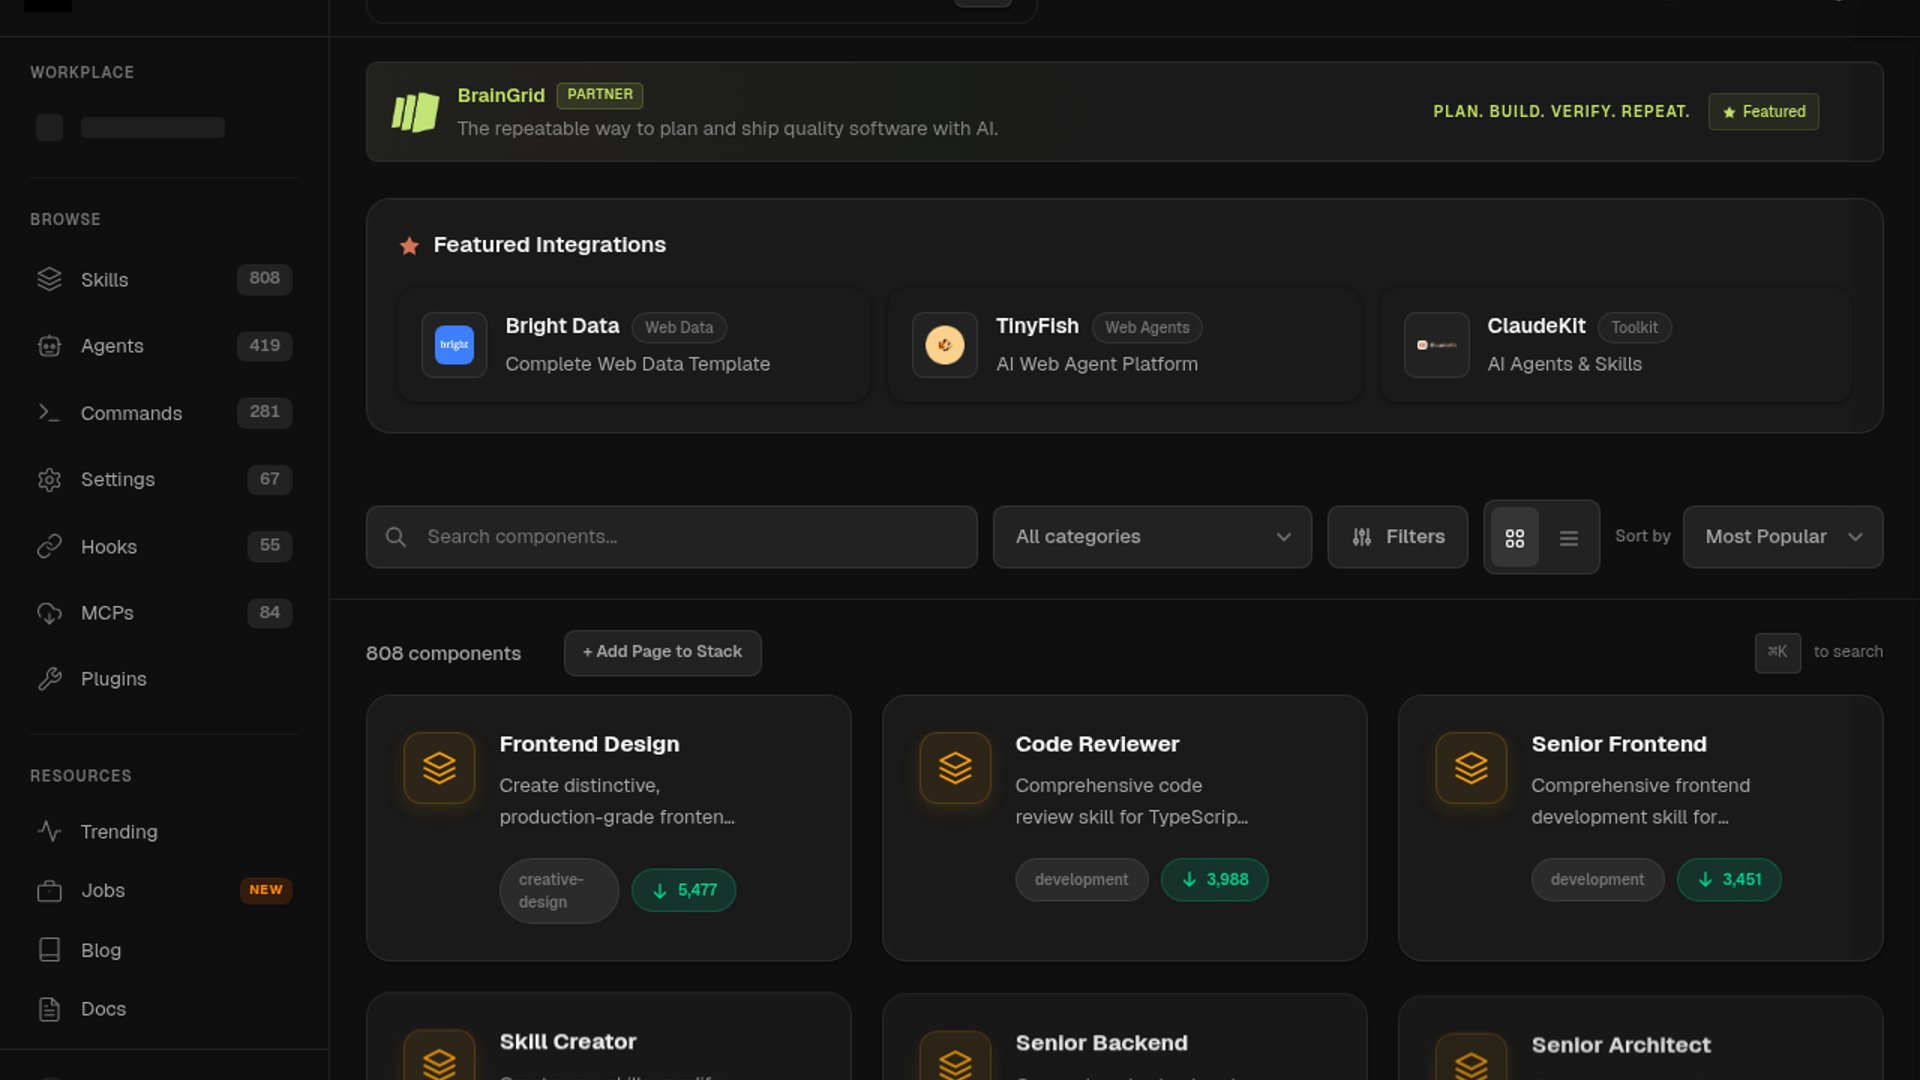Click the 5,477 downloads badge
This screenshot has width=1920, height=1080.
pos(684,890)
